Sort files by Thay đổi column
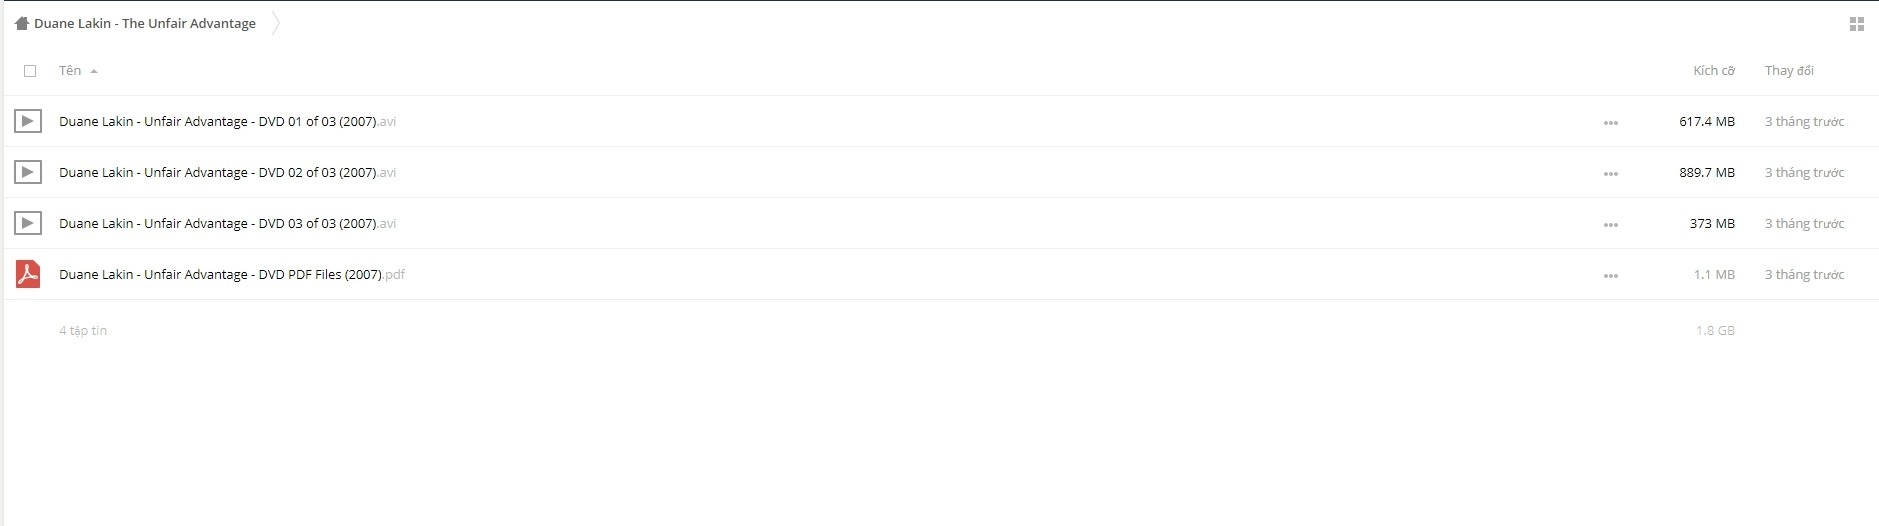 coord(1789,70)
